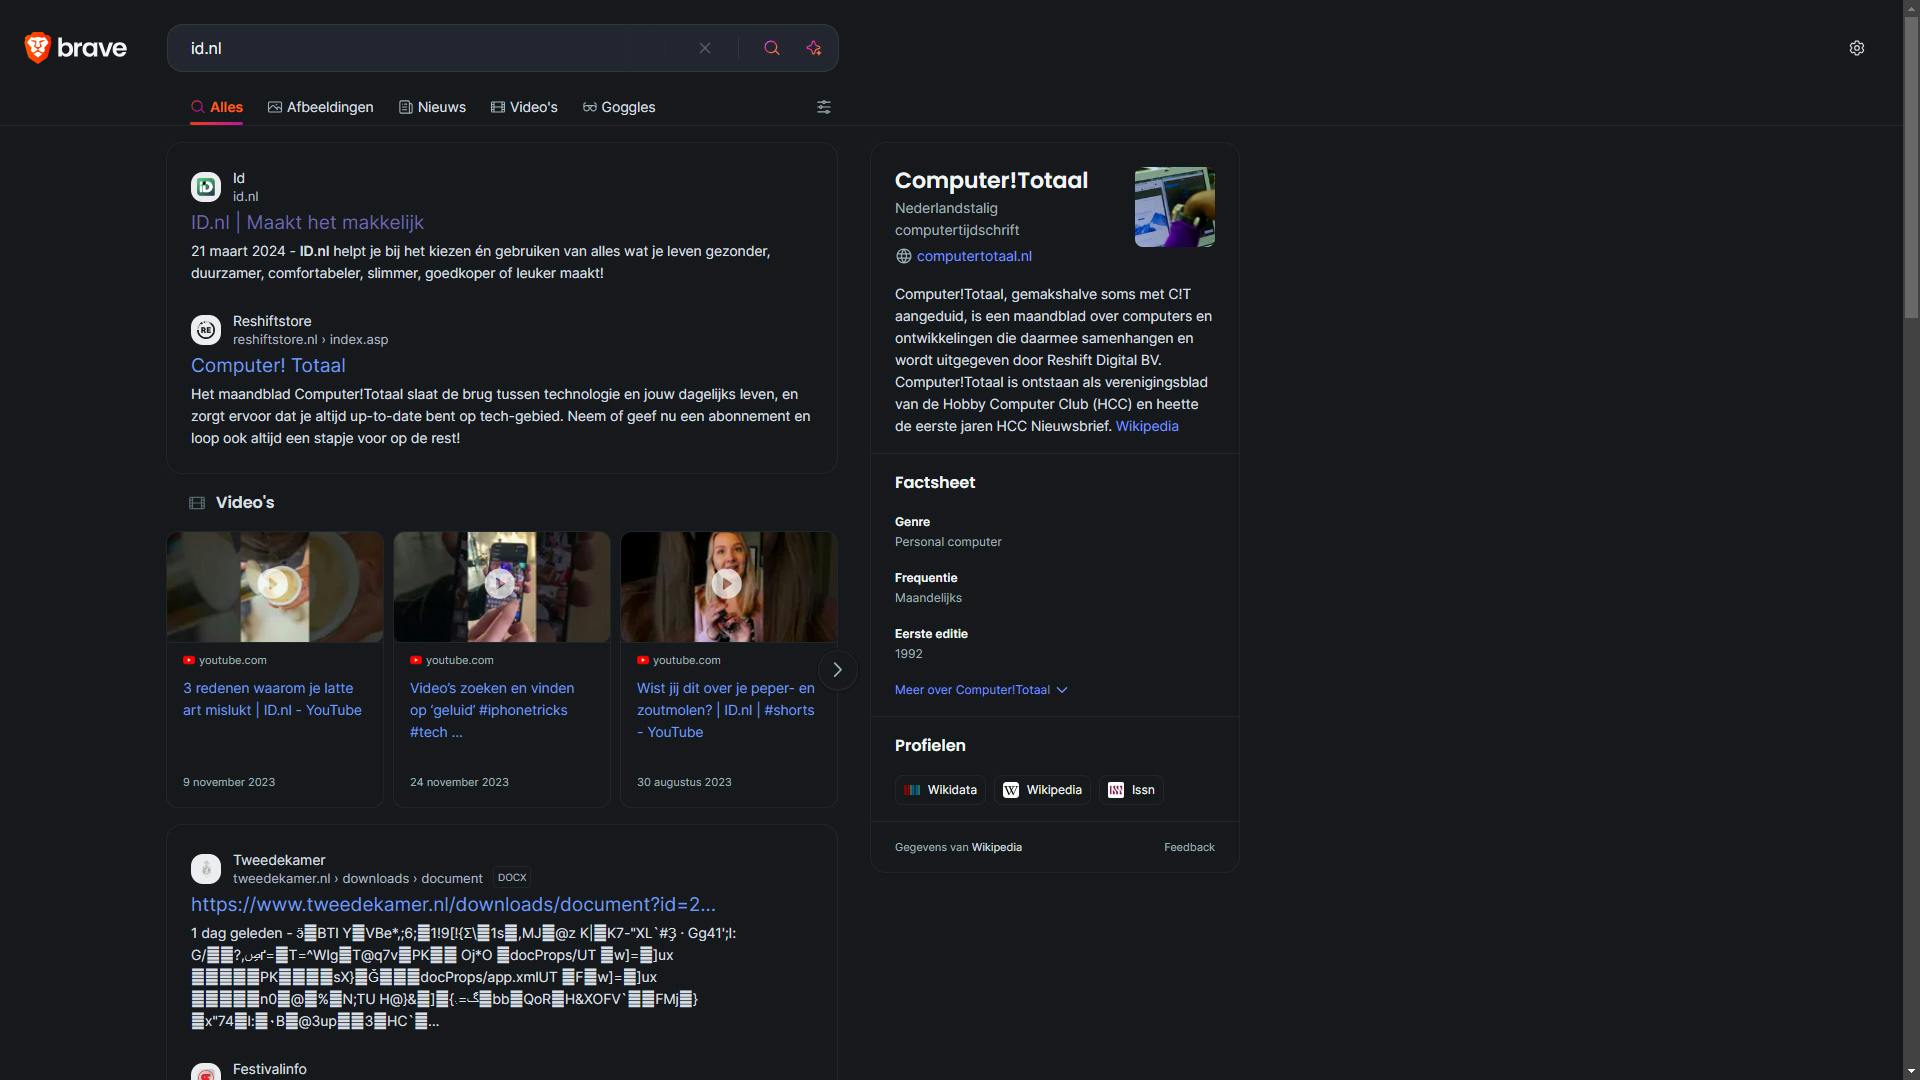Click the Computer!Totaal sidebar image
Viewport: 1920px width, 1080px height.
tap(1174, 207)
